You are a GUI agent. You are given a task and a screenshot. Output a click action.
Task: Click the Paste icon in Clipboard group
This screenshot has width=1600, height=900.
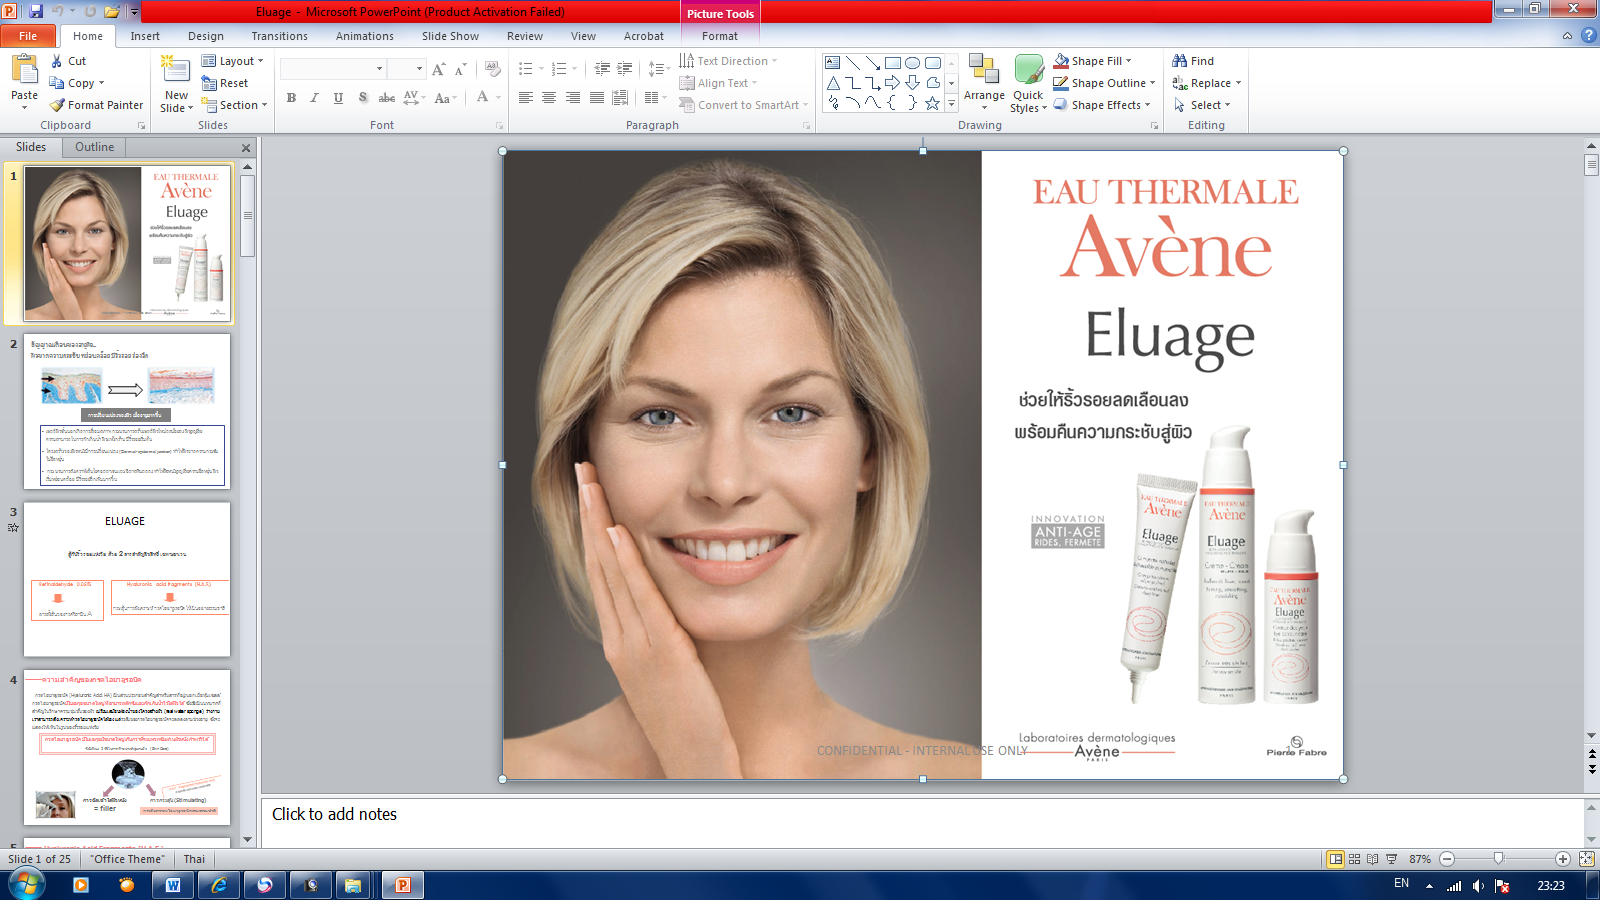(x=24, y=70)
